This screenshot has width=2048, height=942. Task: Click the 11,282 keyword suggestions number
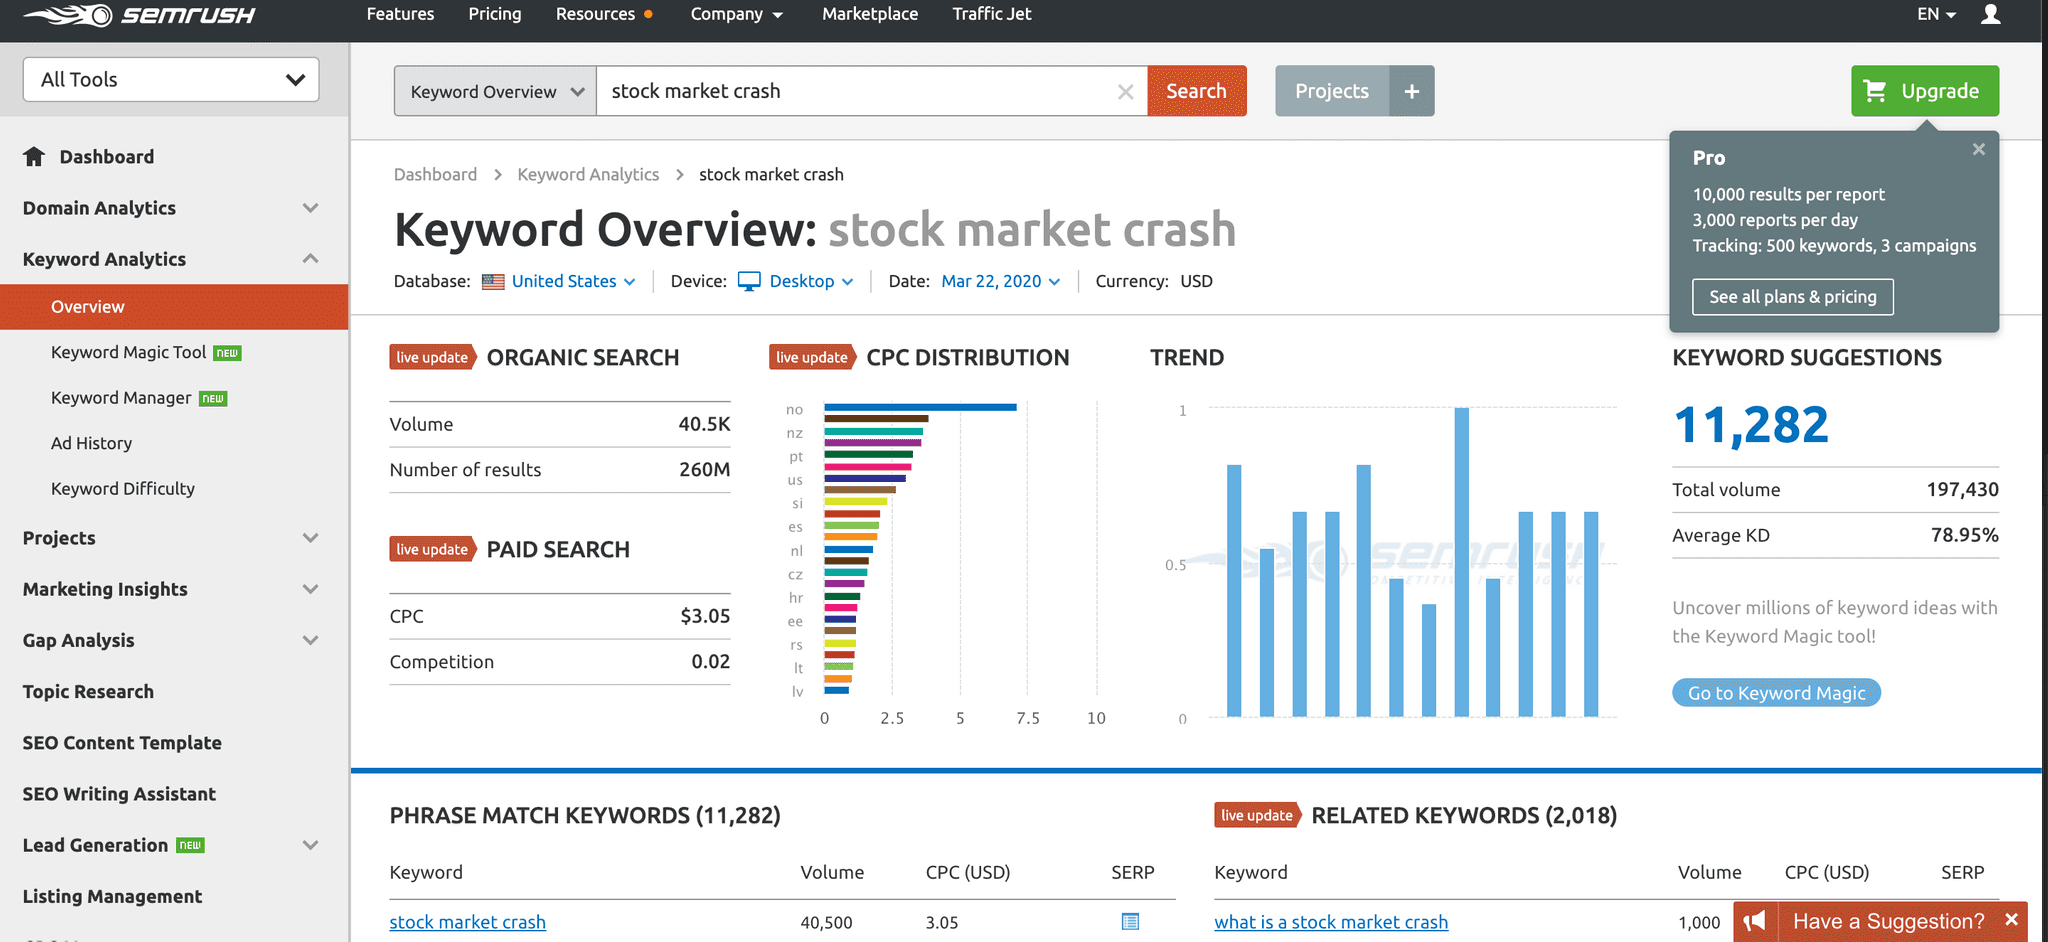click(1751, 425)
